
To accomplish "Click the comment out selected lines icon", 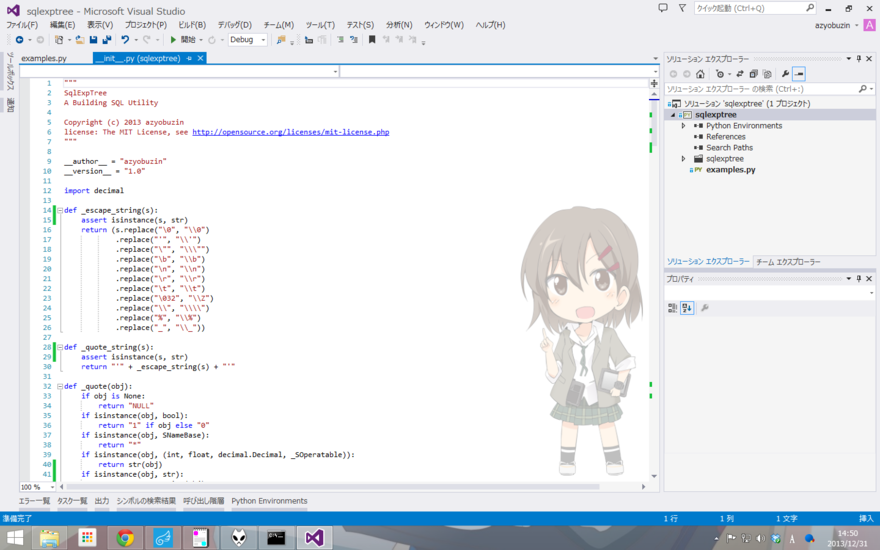I will (x=340, y=40).
